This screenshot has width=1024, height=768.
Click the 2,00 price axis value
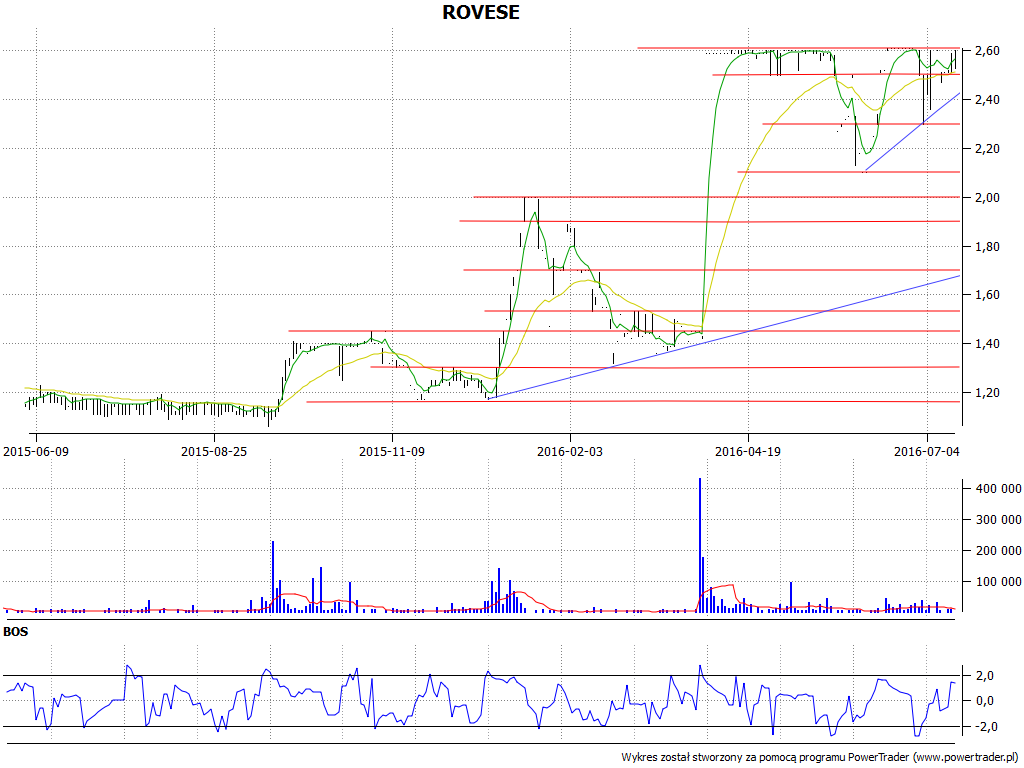(987, 198)
